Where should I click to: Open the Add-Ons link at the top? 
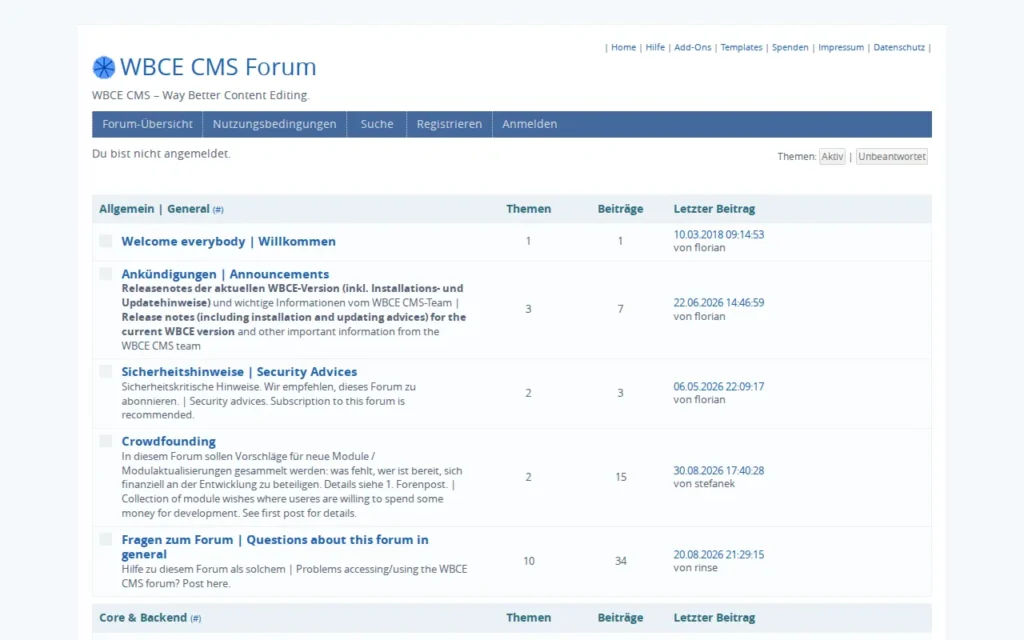click(692, 47)
